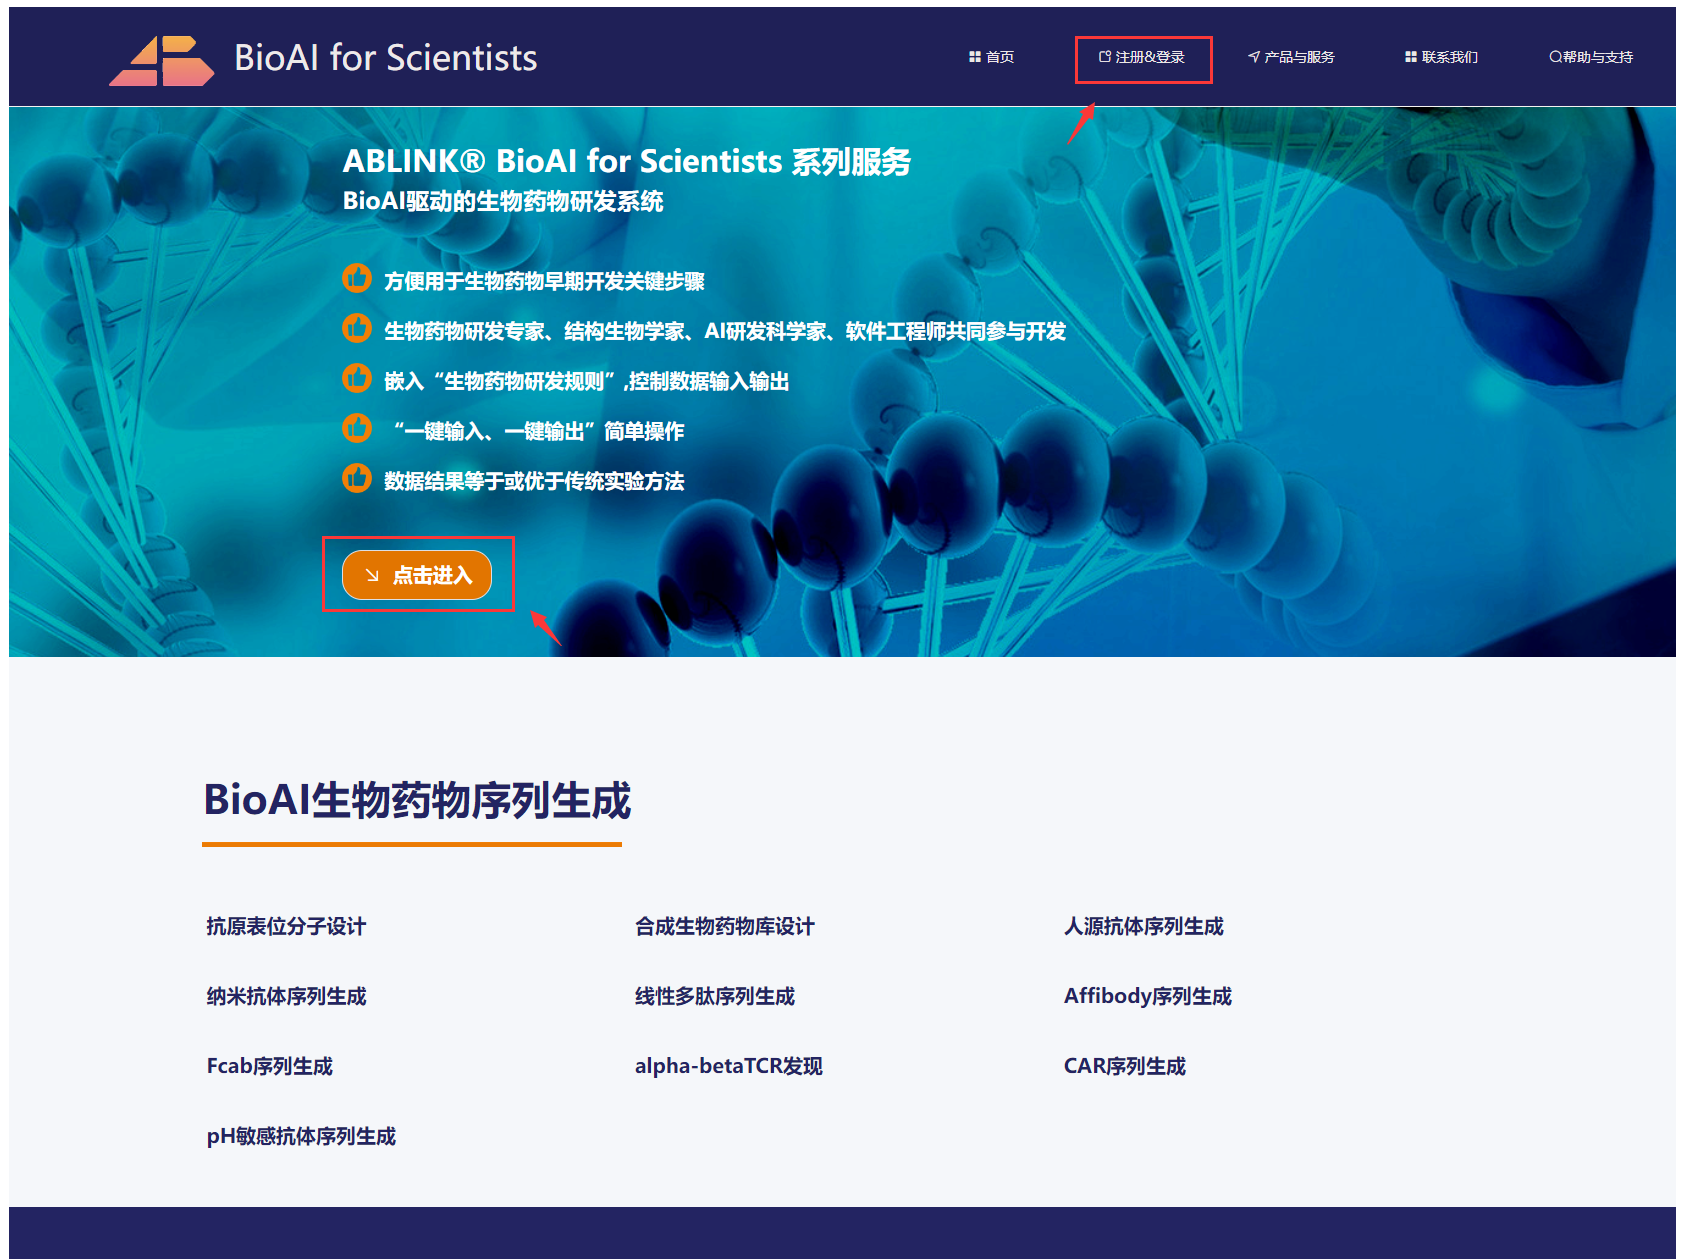Click the BioAI驱动的生物药物研发系统 subtitle
Screen dimensions: 1683x1259
click(x=503, y=201)
